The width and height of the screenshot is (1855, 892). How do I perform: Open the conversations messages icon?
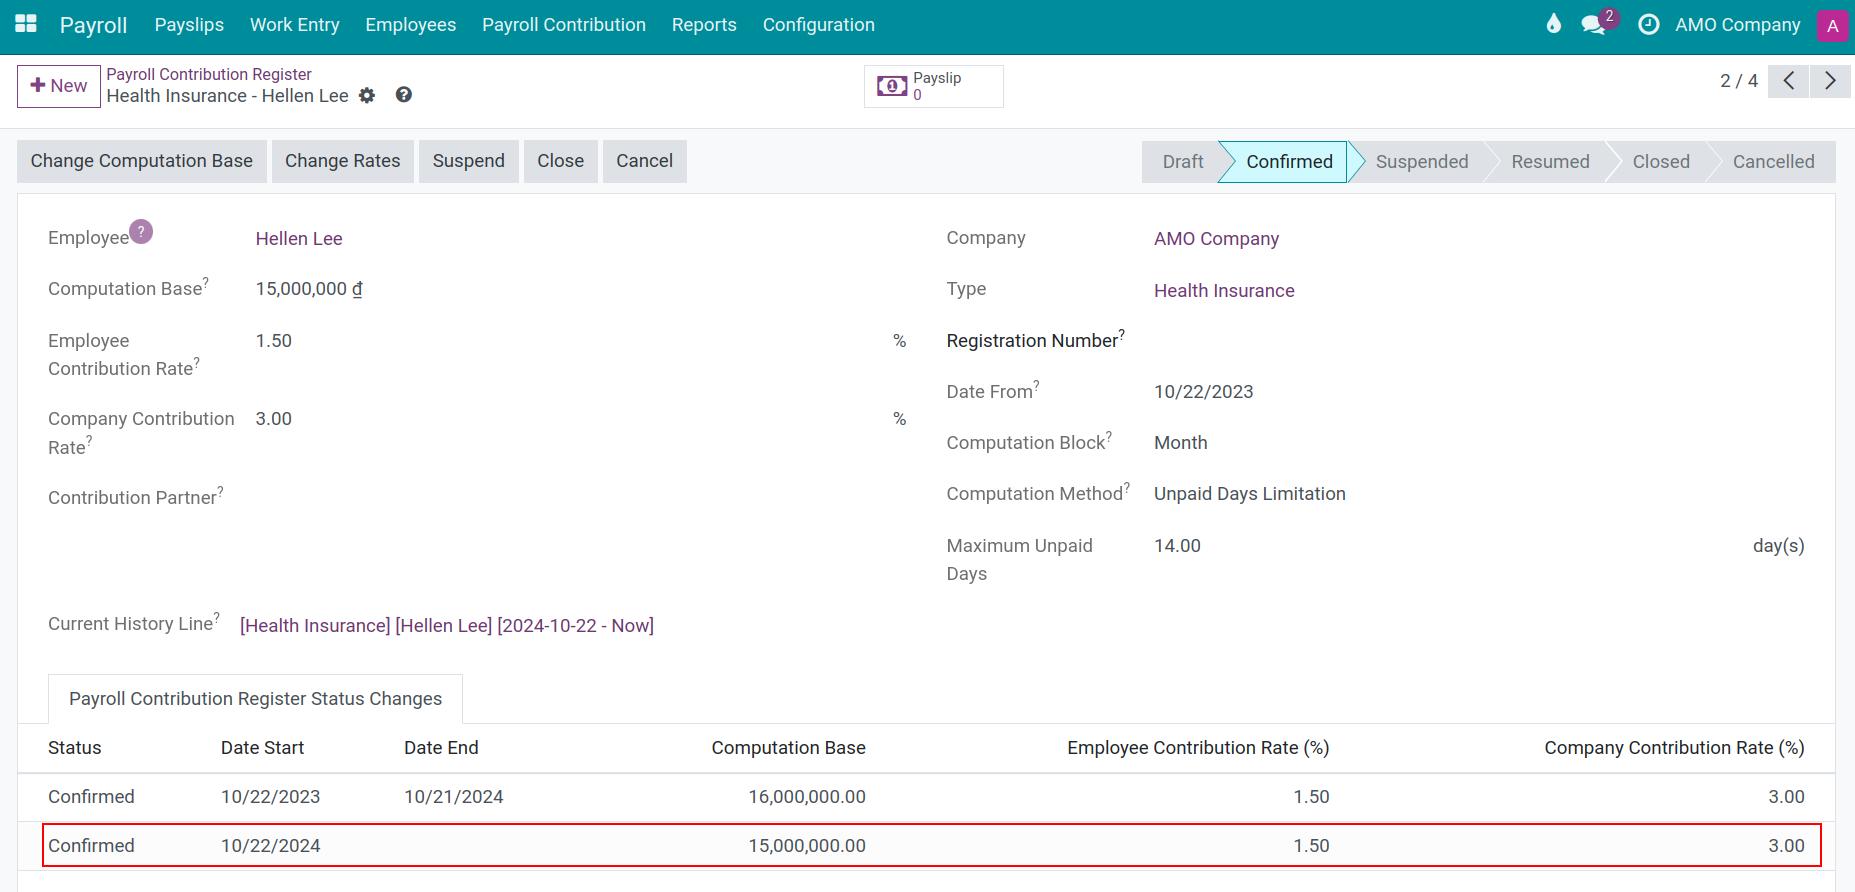(1594, 25)
